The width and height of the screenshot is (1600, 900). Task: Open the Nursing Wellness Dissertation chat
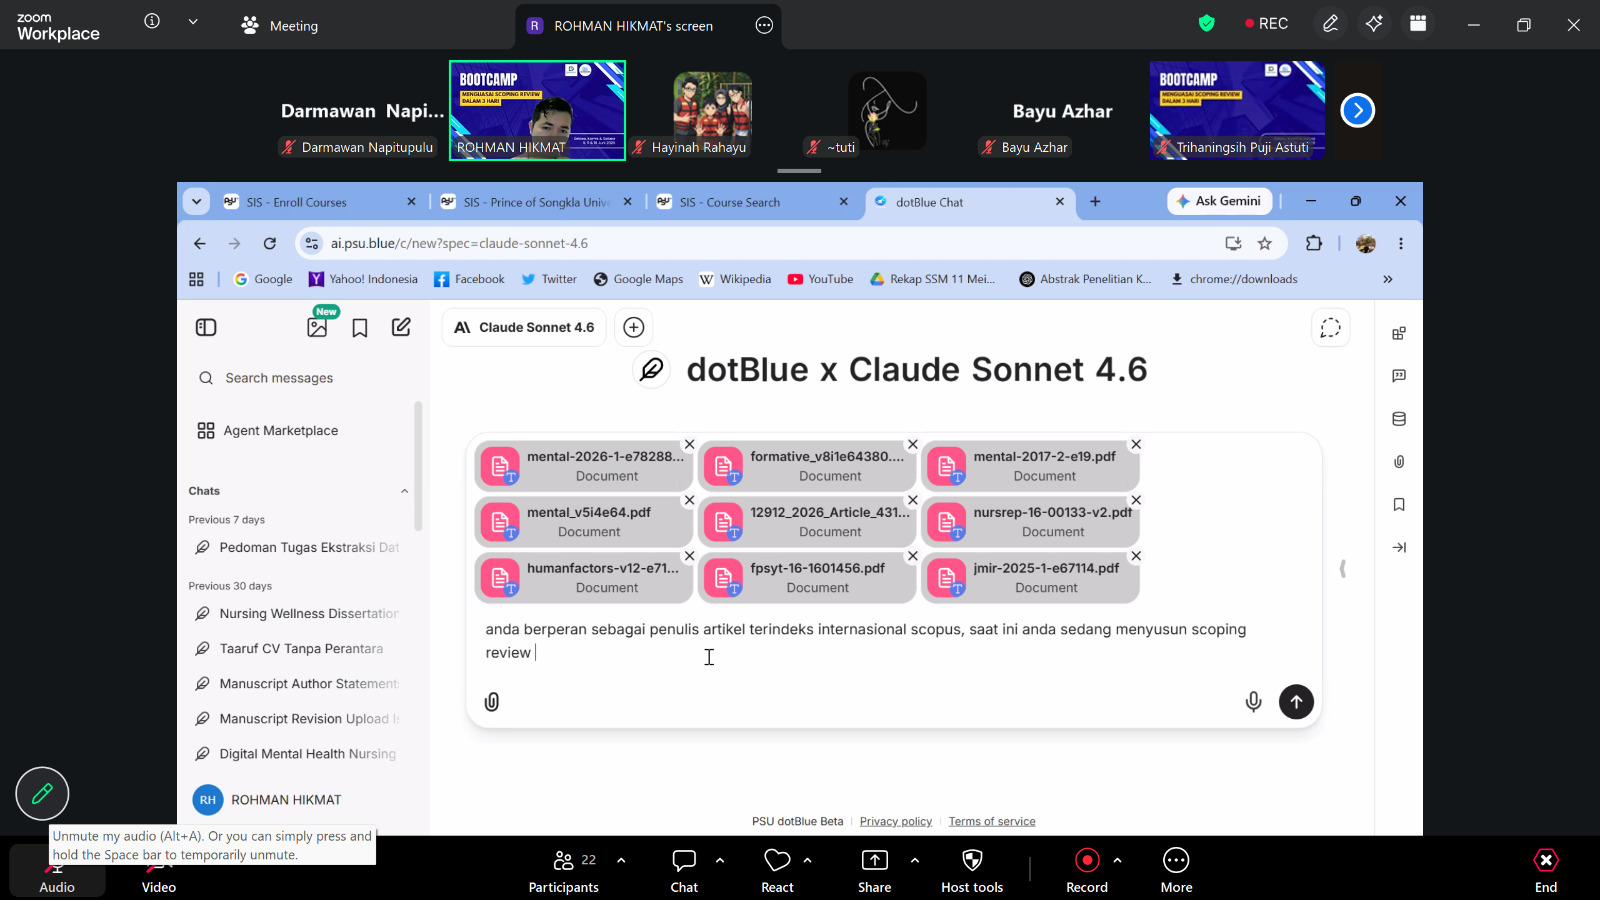pyautogui.click(x=297, y=614)
